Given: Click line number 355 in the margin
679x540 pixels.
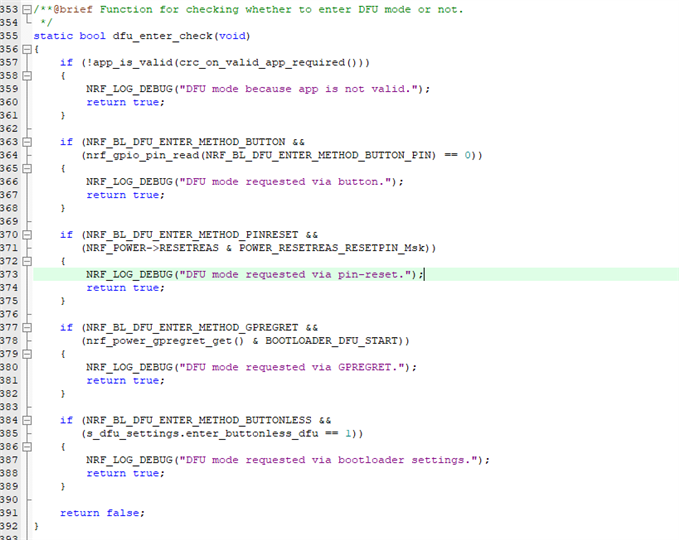Looking at the screenshot, I should click(9, 36).
